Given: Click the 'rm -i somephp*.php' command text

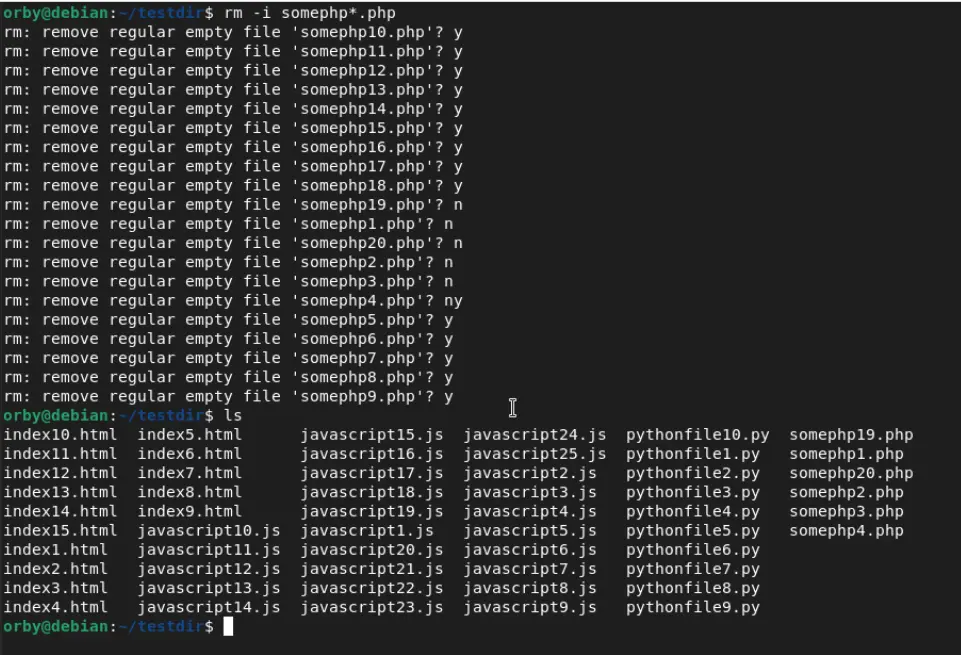Looking at the screenshot, I should (310, 13).
